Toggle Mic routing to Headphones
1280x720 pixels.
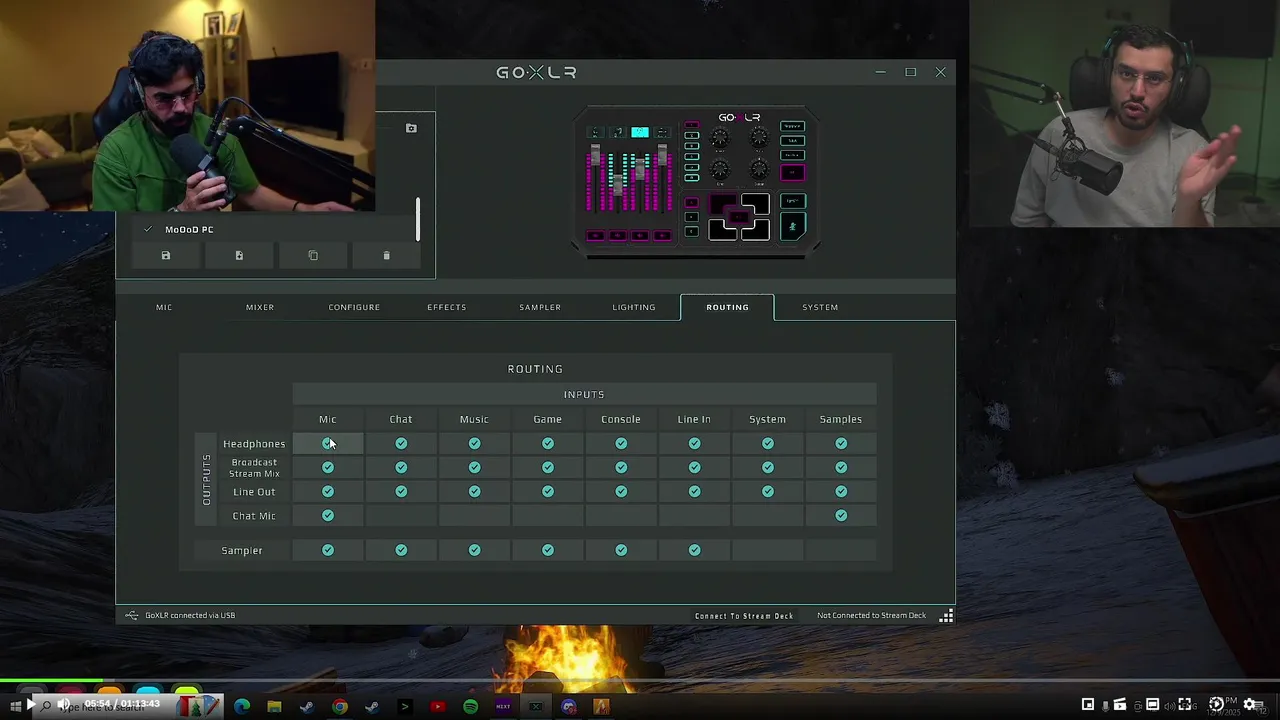[328, 443]
